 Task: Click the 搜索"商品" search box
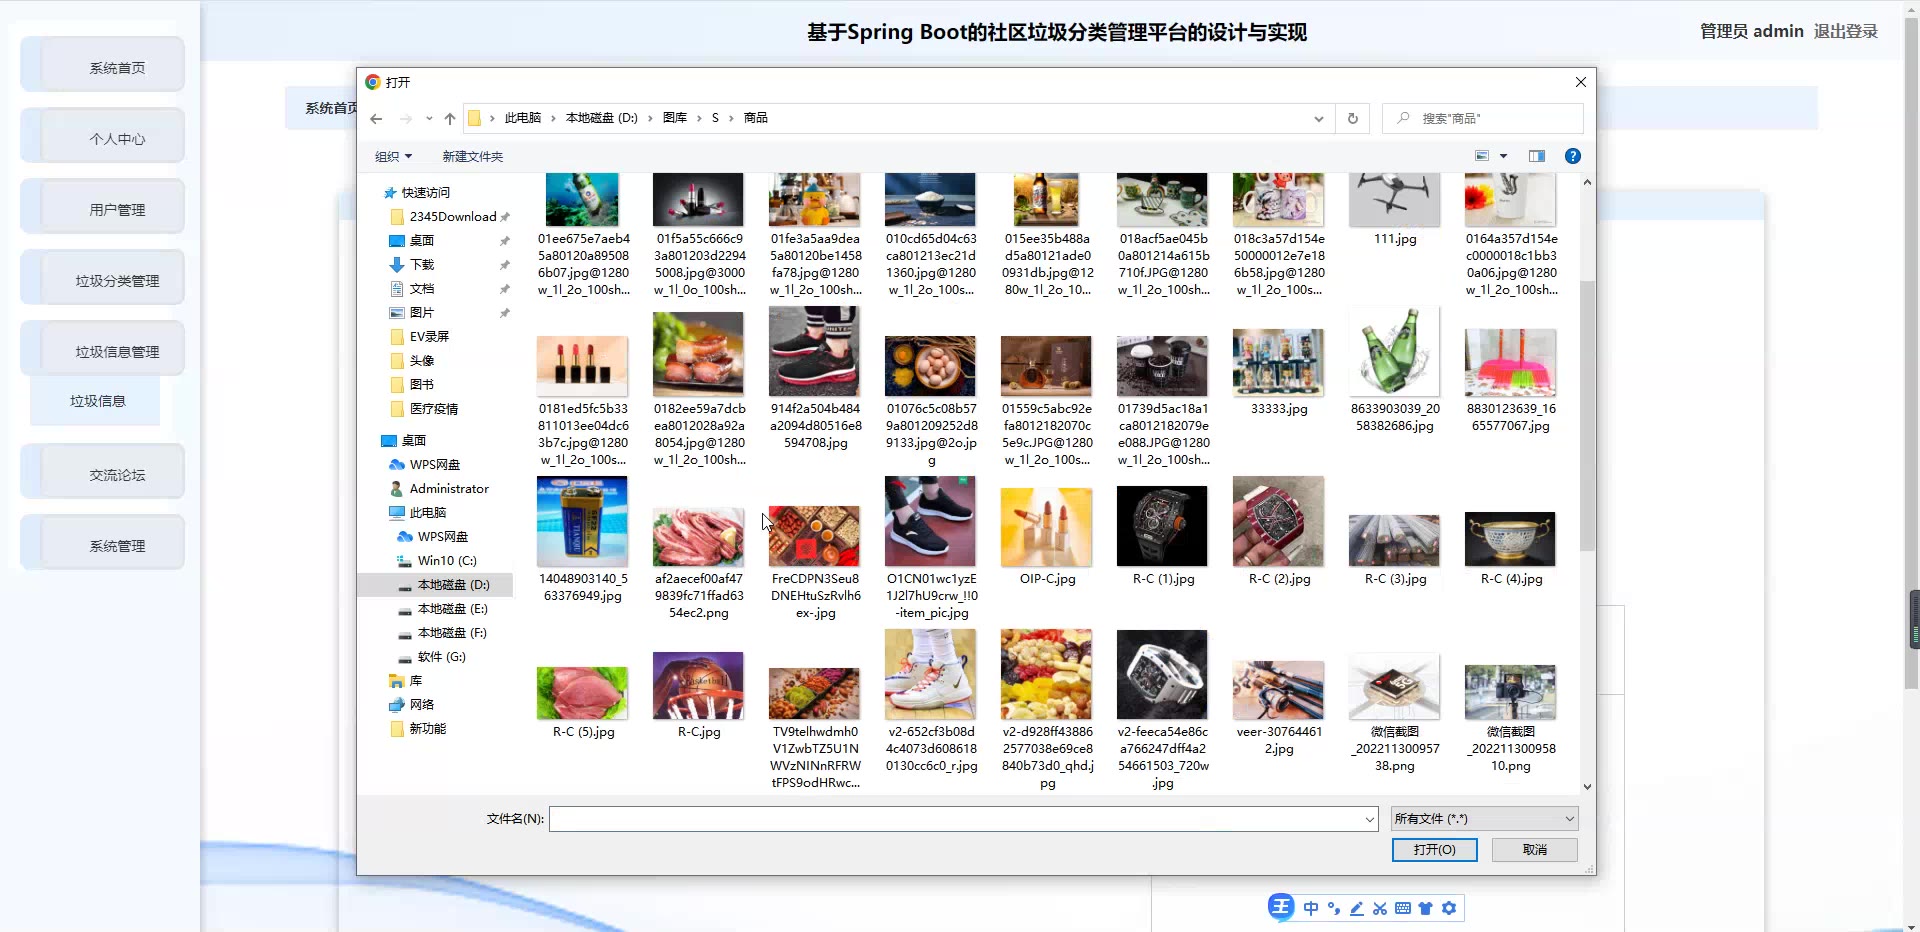click(x=1482, y=118)
